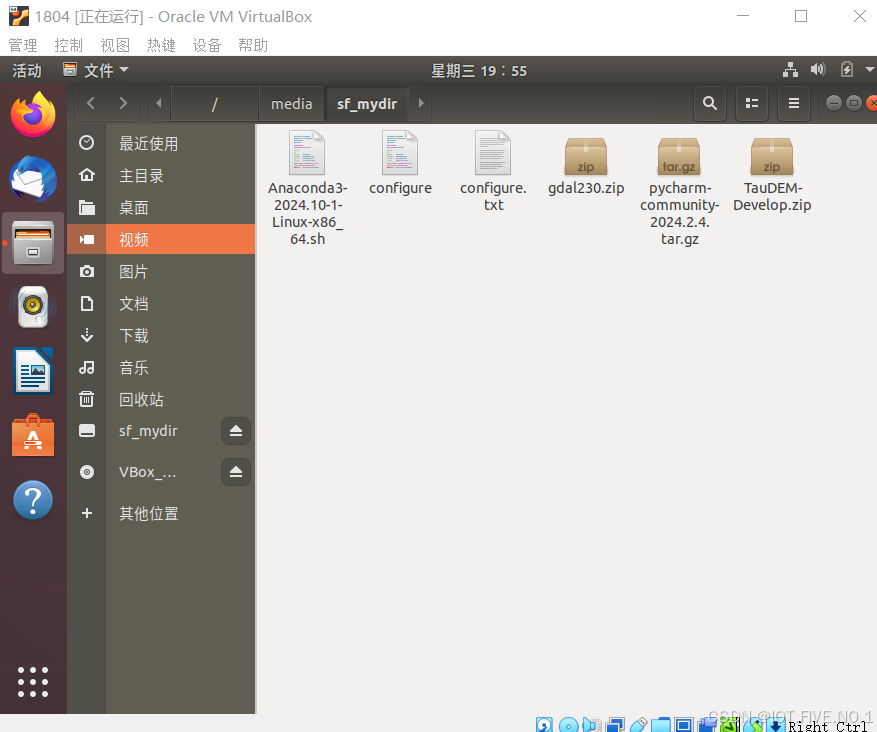Image resolution: width=877 pixels, height=732 pixels.
Task: Click the volume speaker tray icon
Action: coord(818,70)
